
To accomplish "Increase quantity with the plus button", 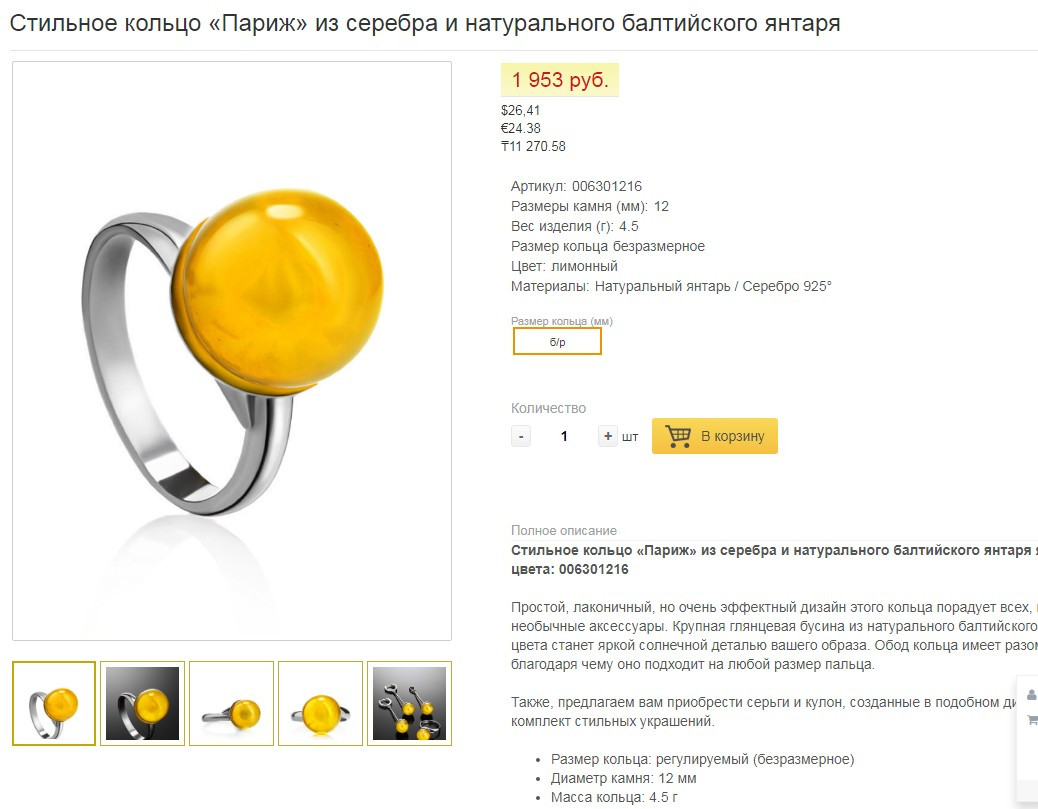I will coord(608,436).
